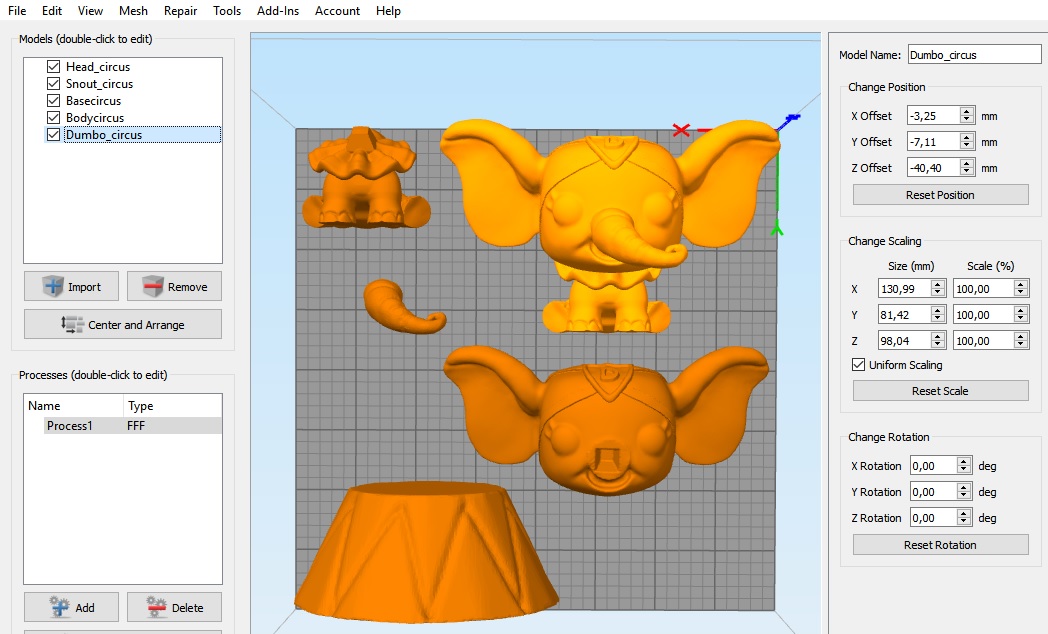Click the Delete process button
The height and width of the screenshot is (634, 1048).
174,607
